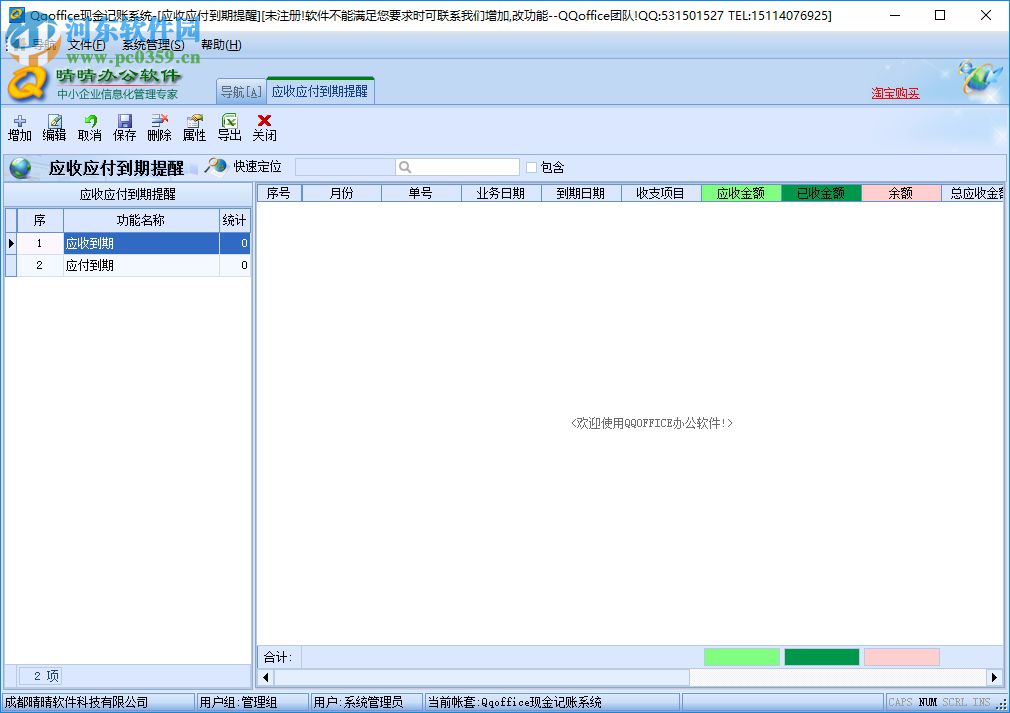Click the 淘宝购买 link
Viewport: 1010px width, 713px height.
[897, 93]
